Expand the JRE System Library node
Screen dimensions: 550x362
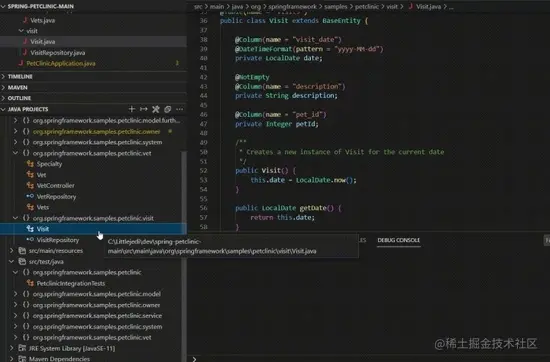[x=12, y=348]
